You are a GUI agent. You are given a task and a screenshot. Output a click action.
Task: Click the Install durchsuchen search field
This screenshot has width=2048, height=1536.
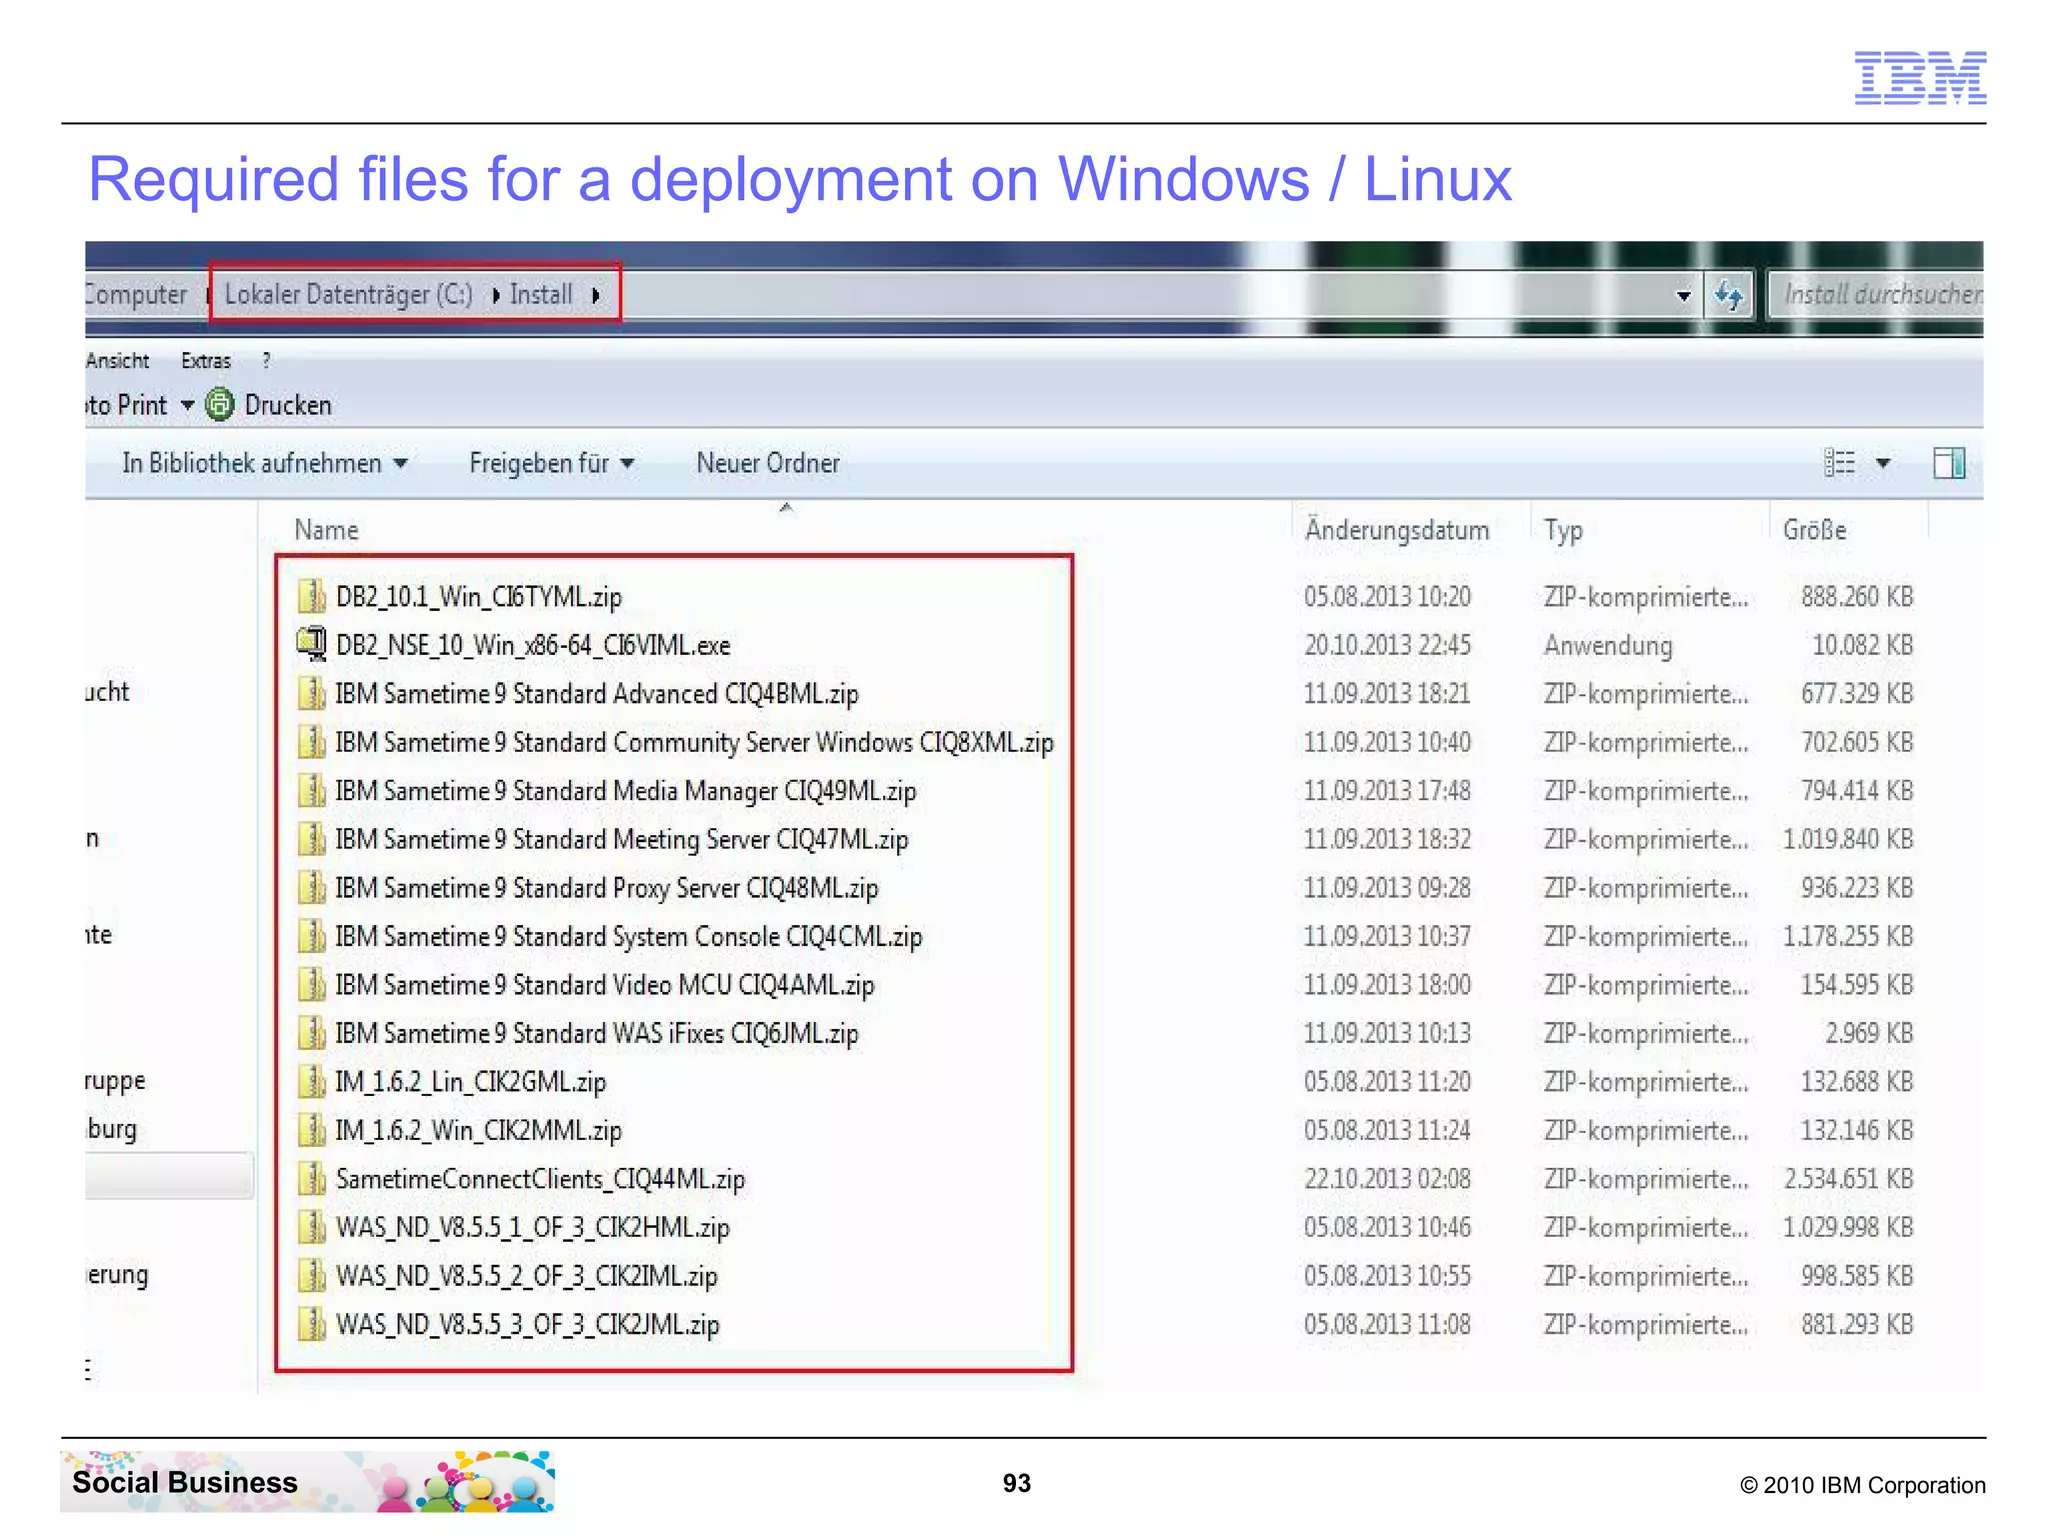(x=1875, y=295)
